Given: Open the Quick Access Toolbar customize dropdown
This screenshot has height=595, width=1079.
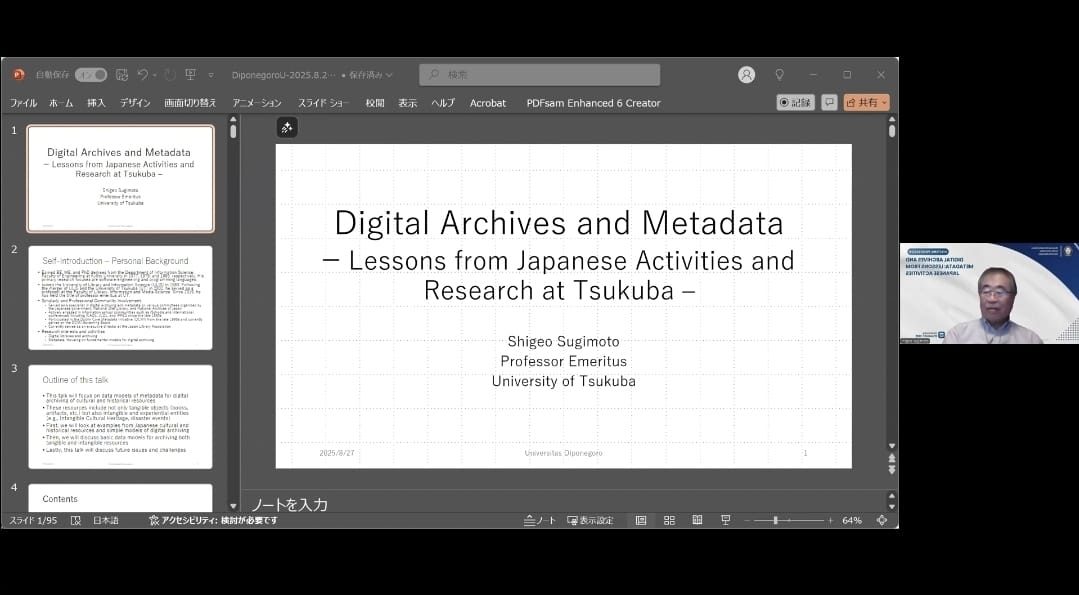Looking at the screenshot, I should pyautogui.click(x=211, y=75).
